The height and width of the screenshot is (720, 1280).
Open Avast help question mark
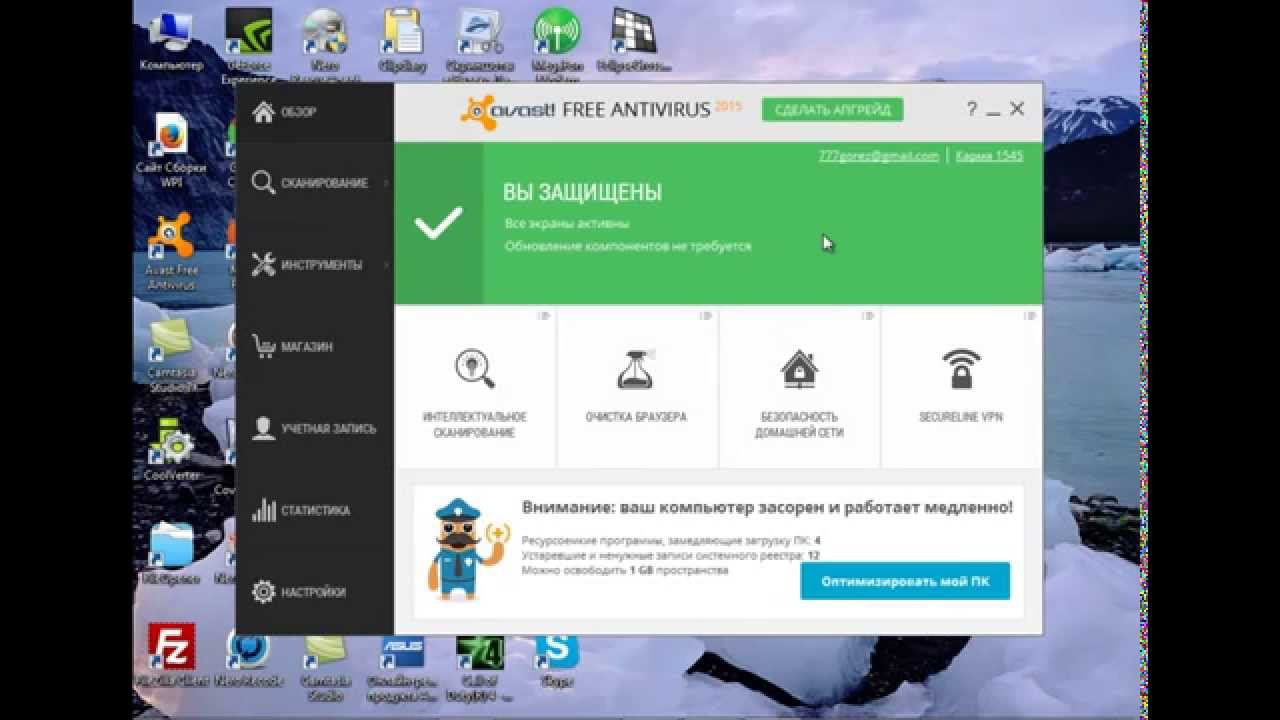tap(971, 109)
